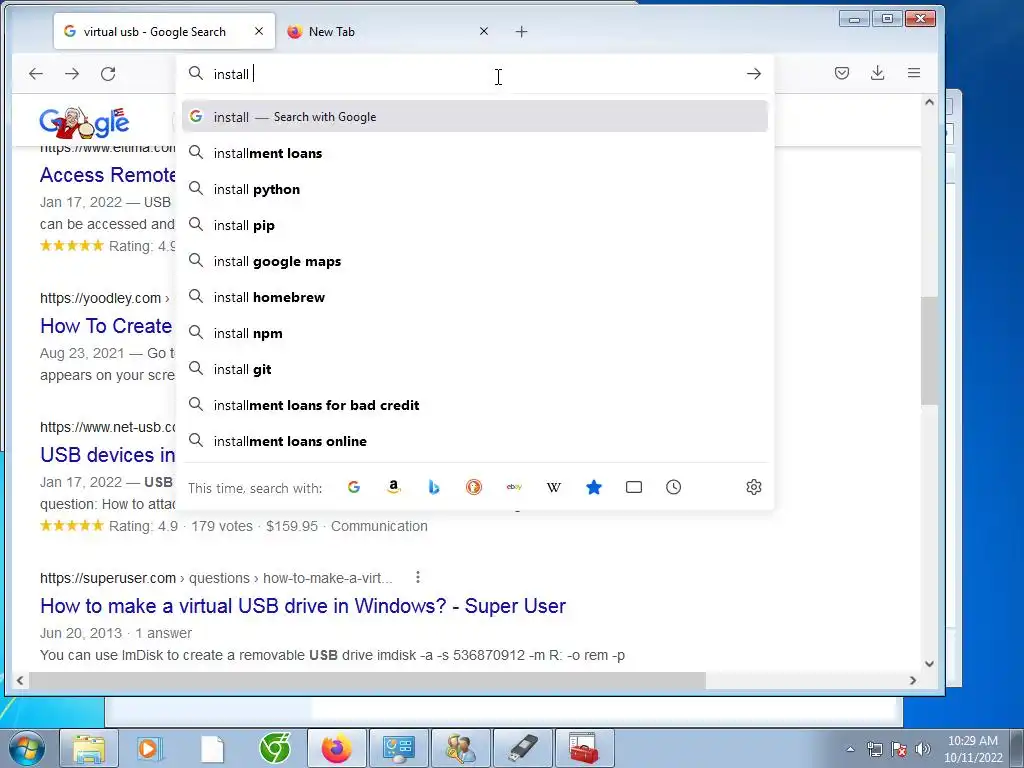Image resolution: width=1024 pixels, height=768 pixels.
Task: Close the virtual usb Google Search tab
Action: pyautogui.click(x=259, y=31)
